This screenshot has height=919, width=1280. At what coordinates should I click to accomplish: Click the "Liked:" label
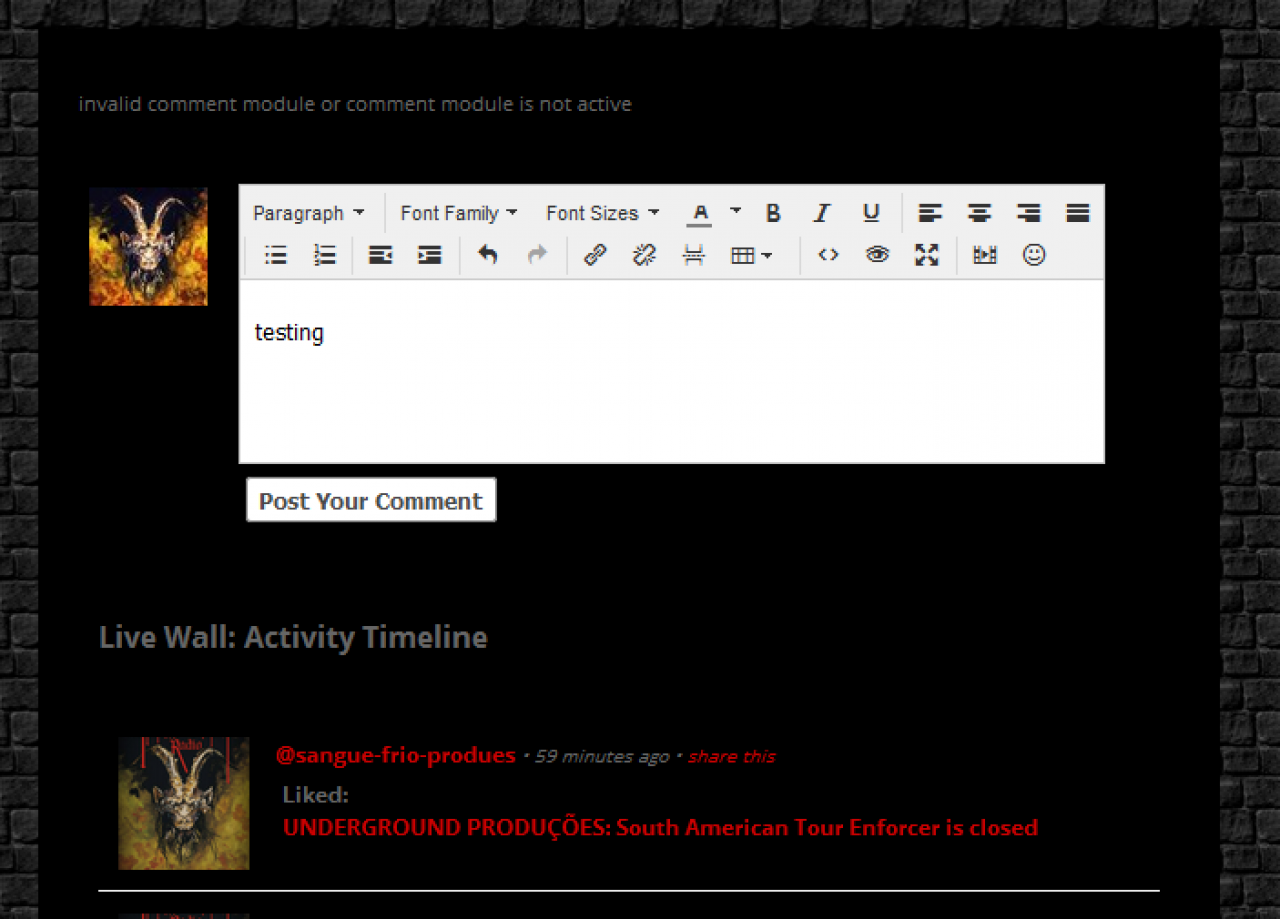315,795
